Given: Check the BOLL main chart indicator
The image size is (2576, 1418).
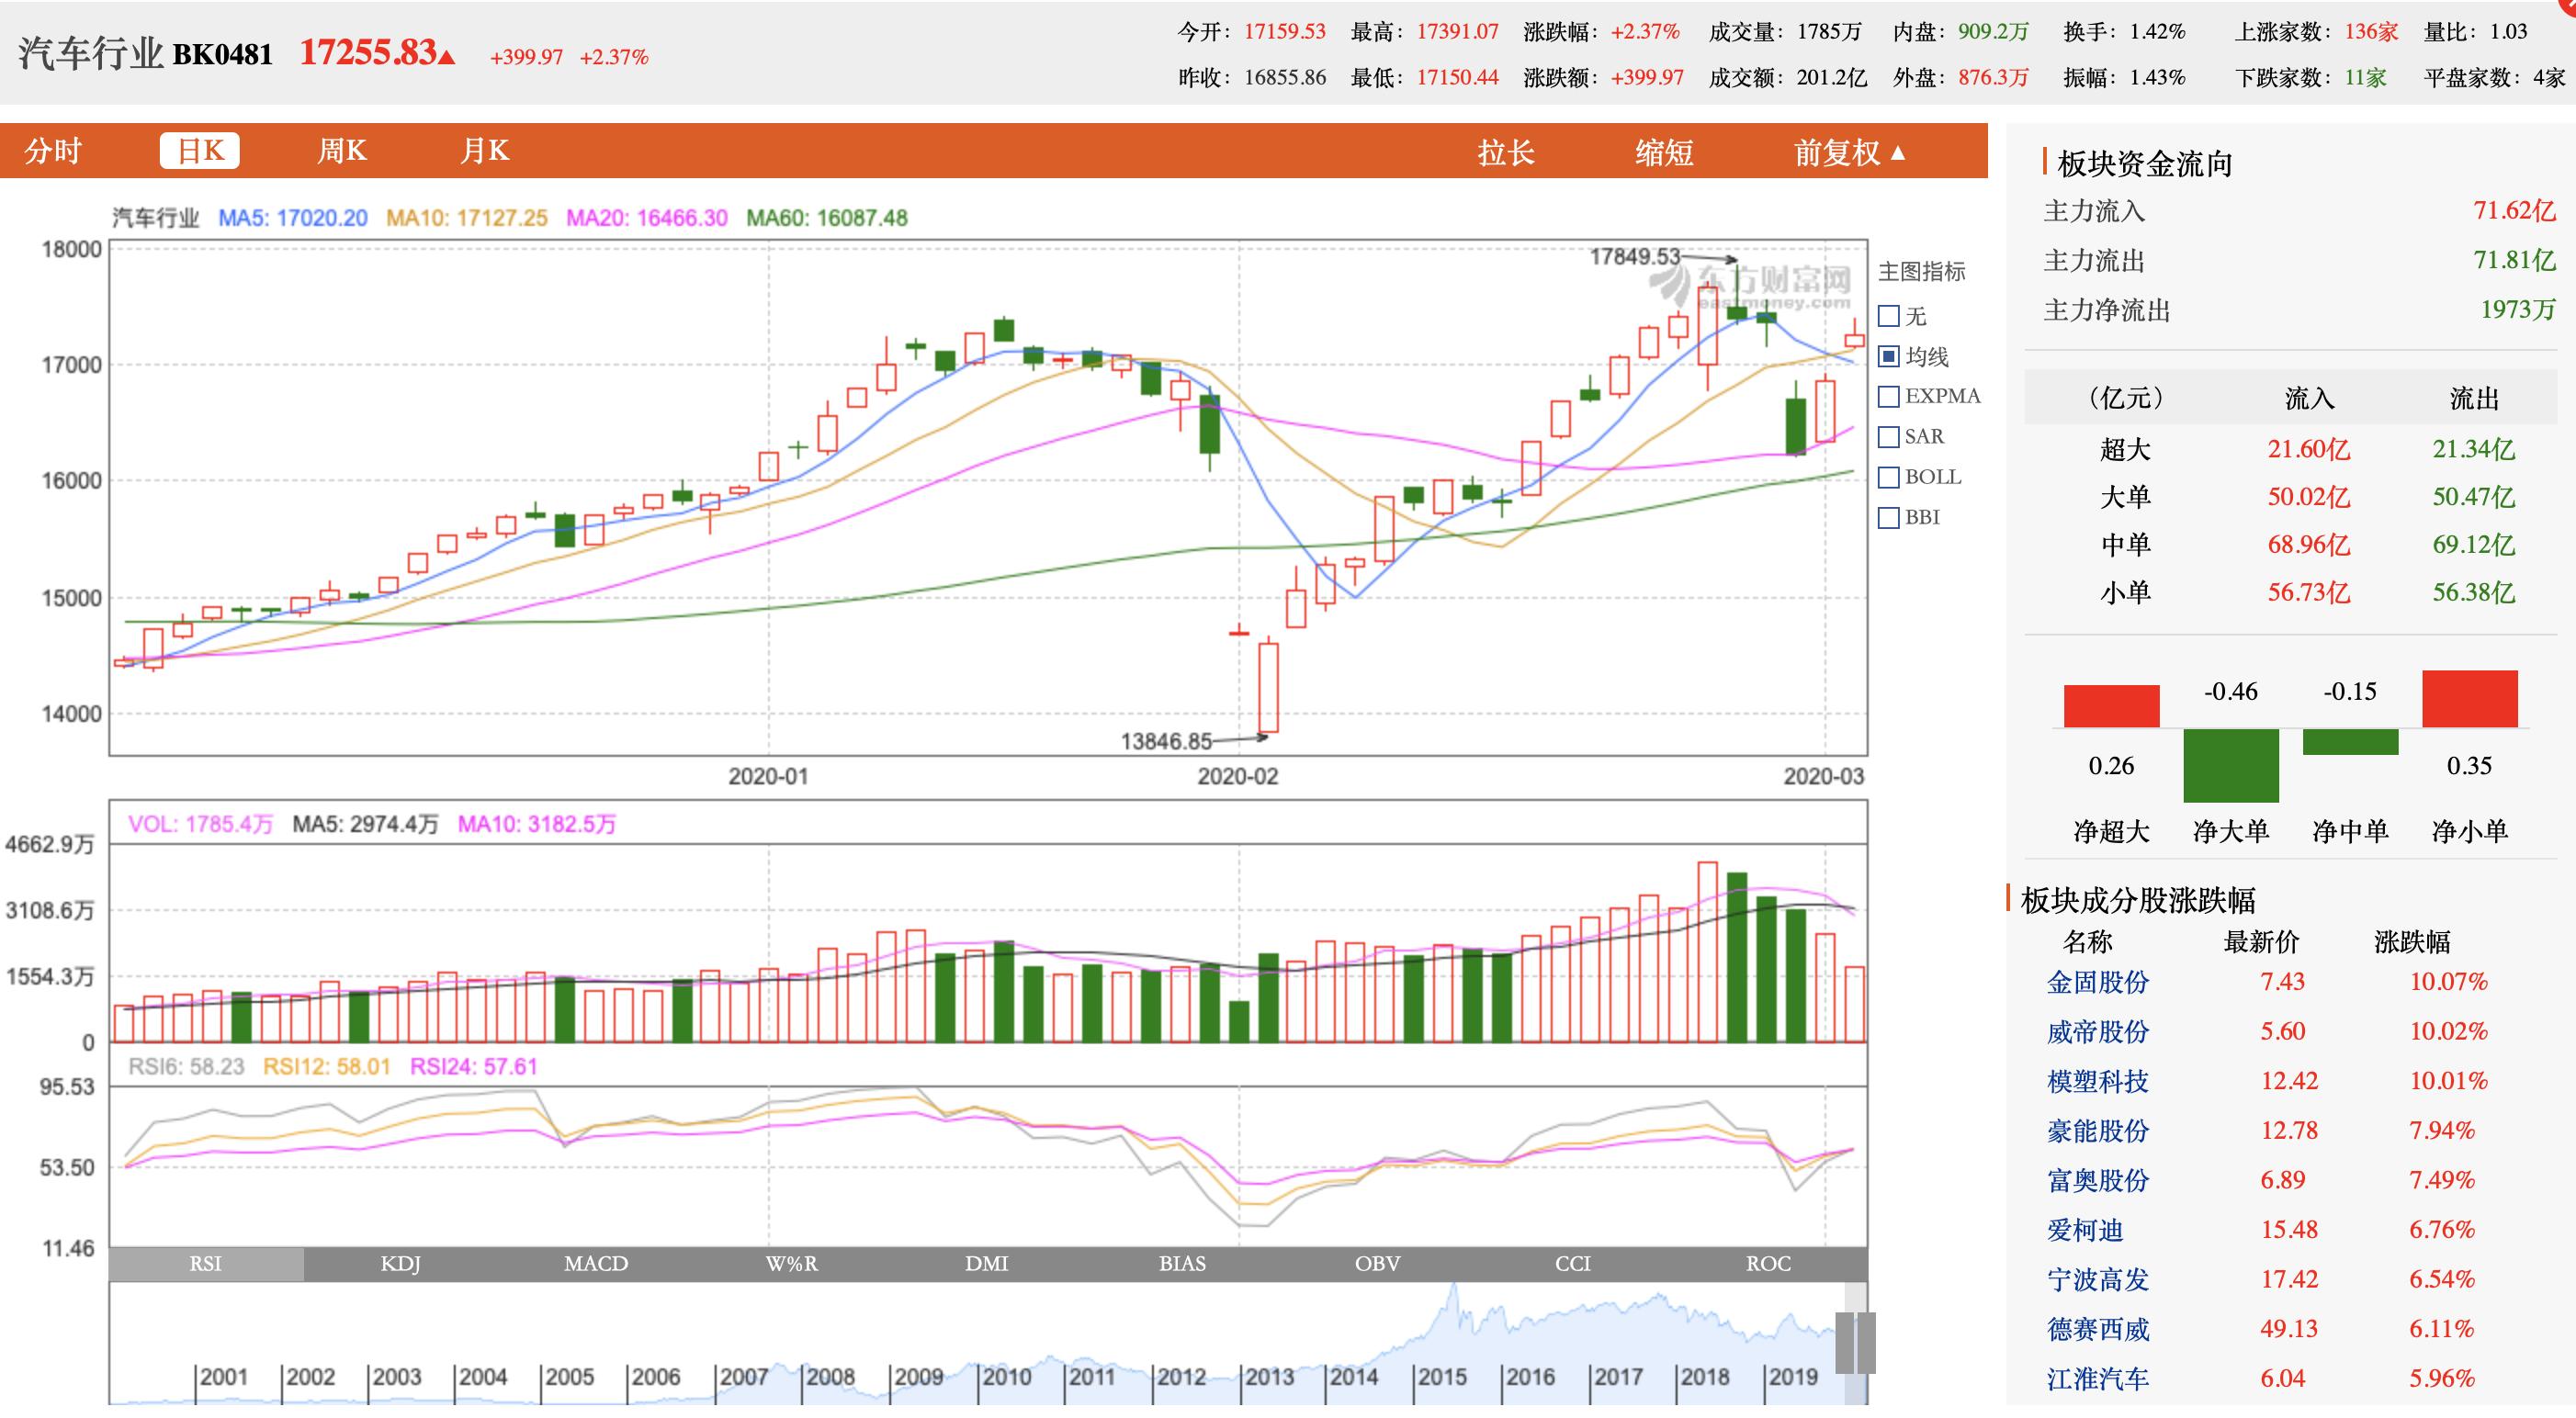Looking at the screenshot, I should (x=1889, y=478).
